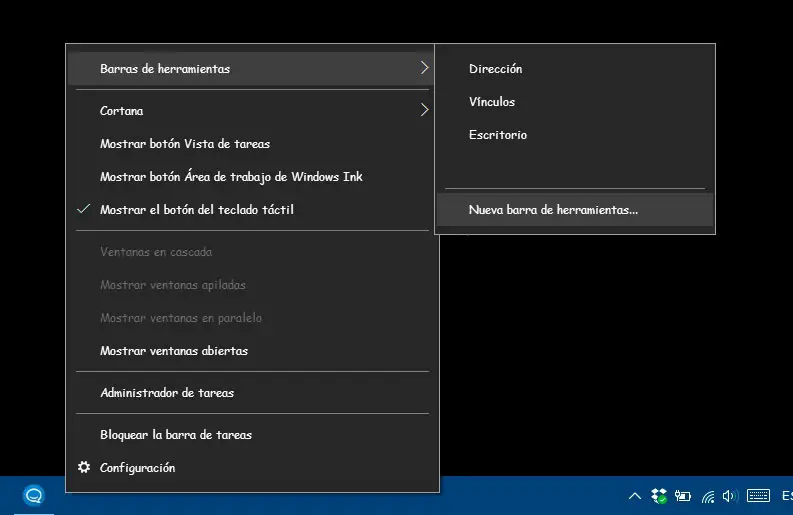Enable the Escritorio toolbar
Image resolution: width=793 pixels, height=515 pixels.
(x=575, y=135)
